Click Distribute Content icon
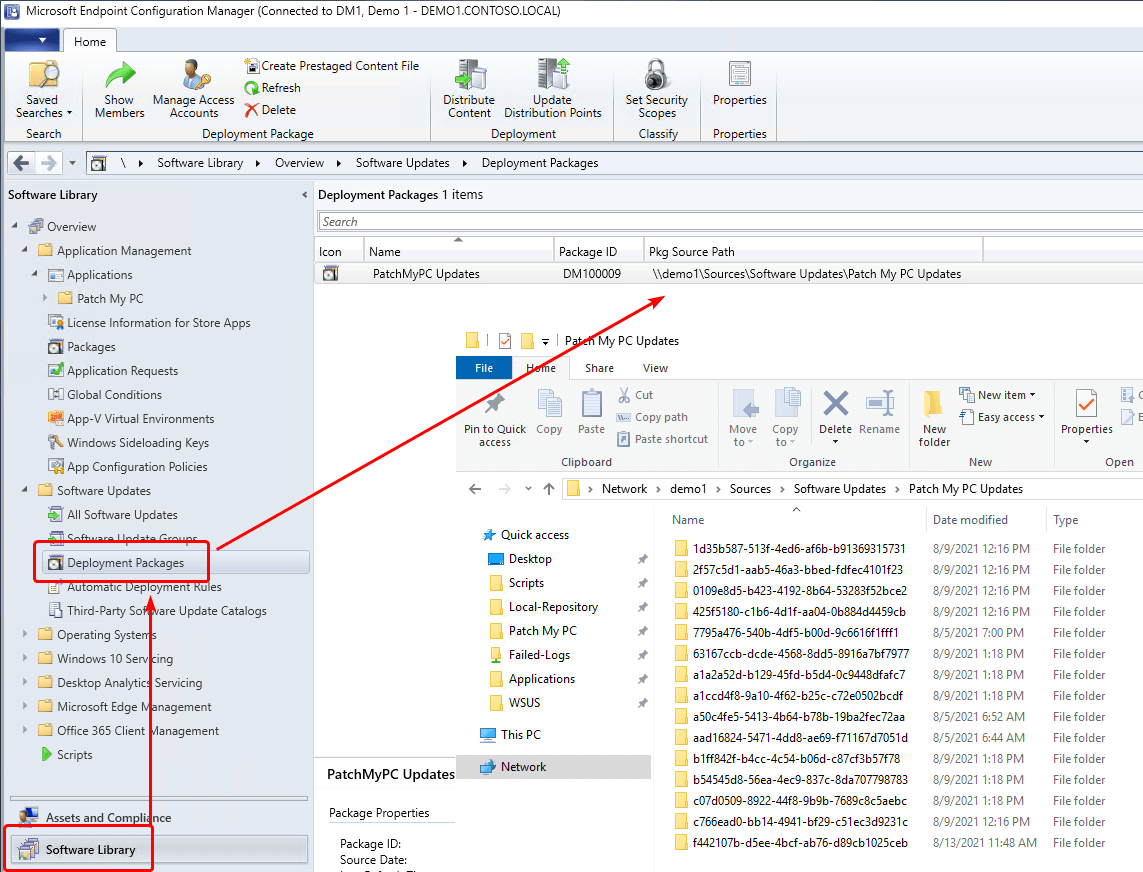Image resolution: width=1143 pixels, height=872 pixels. coord(469,89)
